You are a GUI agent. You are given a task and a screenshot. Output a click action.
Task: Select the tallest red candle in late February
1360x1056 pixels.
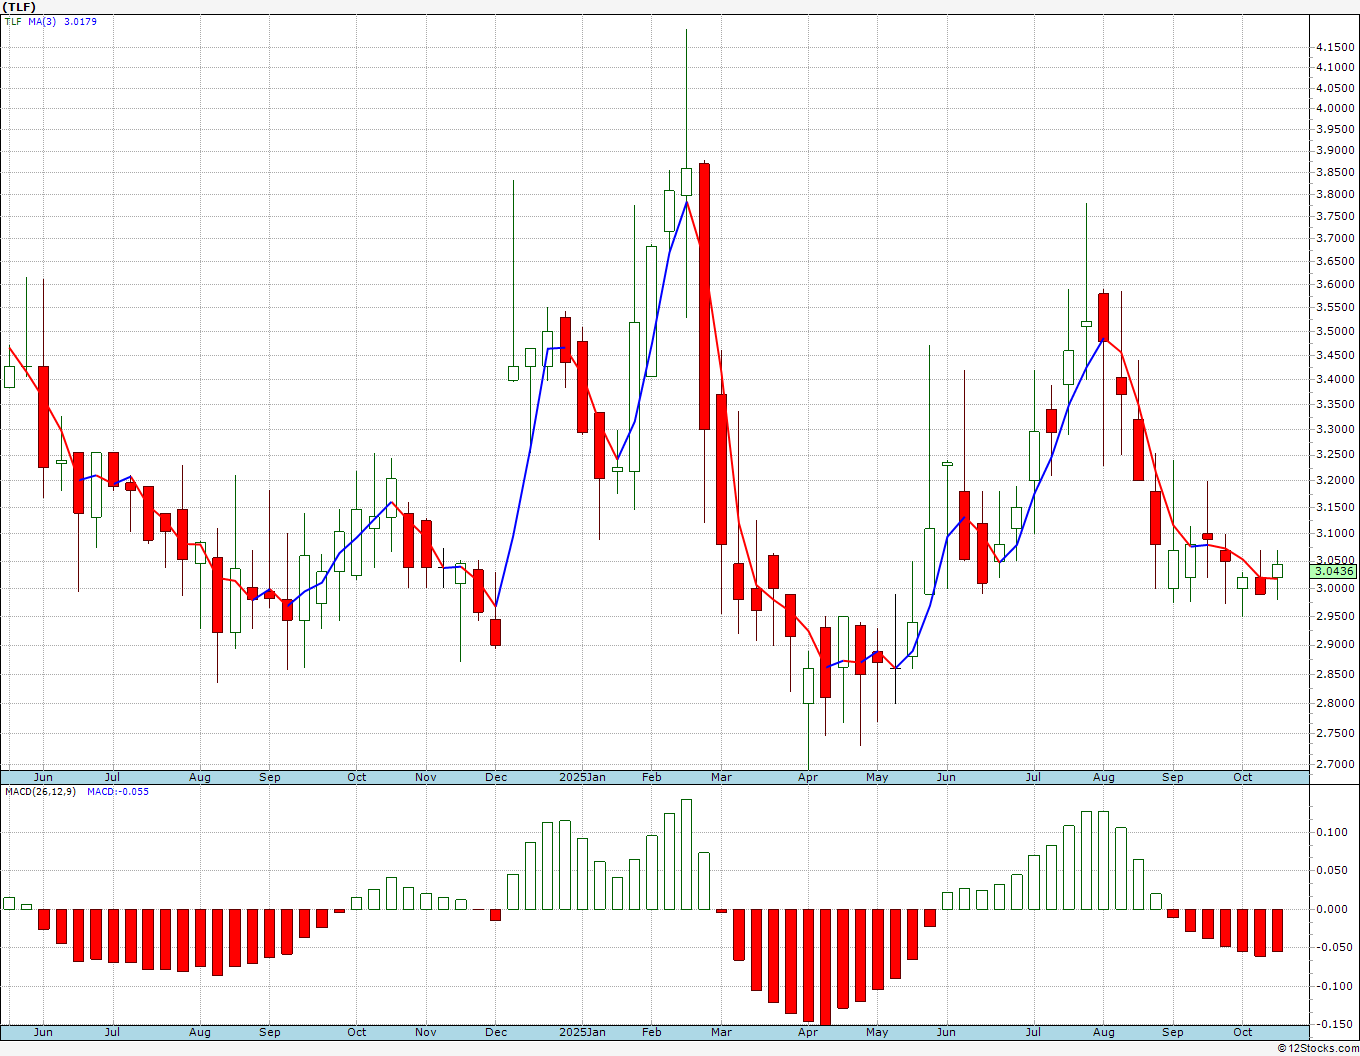(704, 296)
